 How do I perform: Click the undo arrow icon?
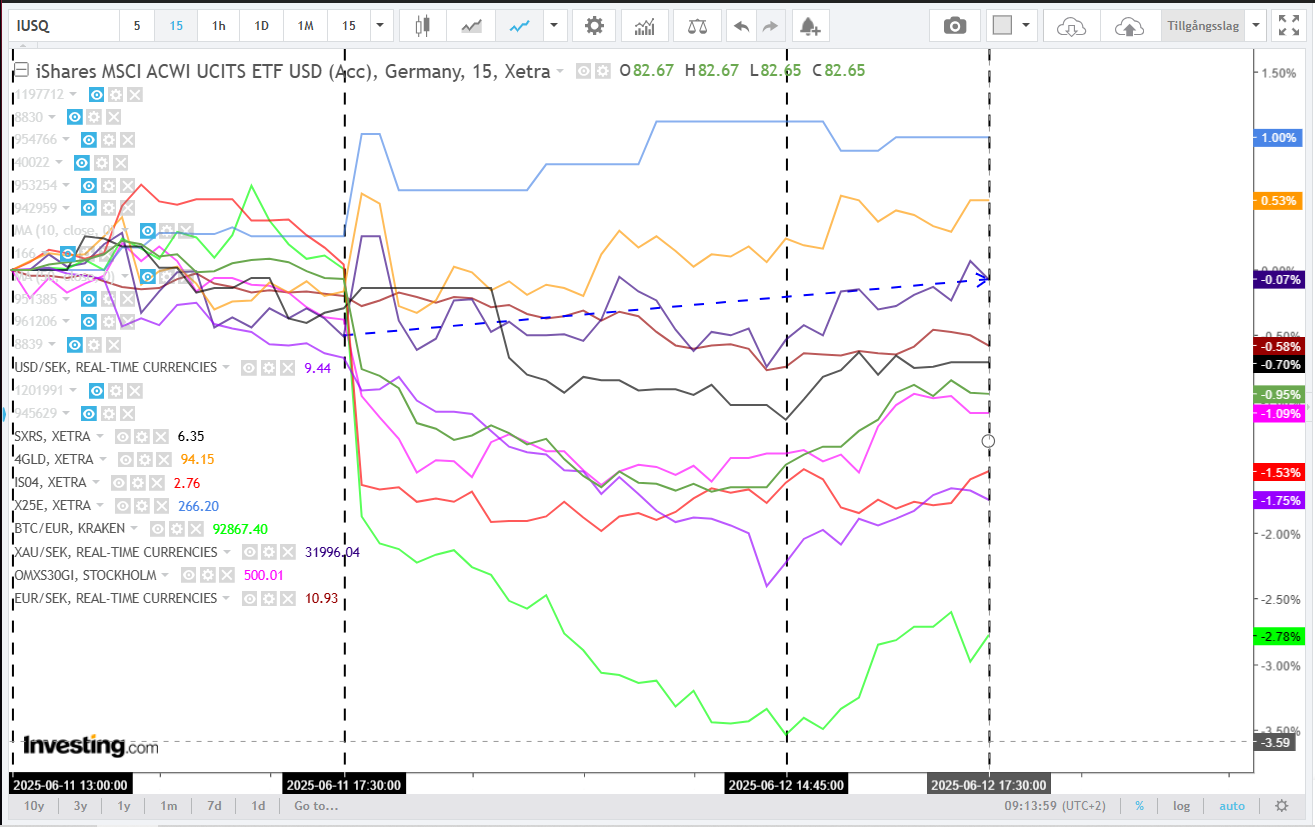[741, 26]
